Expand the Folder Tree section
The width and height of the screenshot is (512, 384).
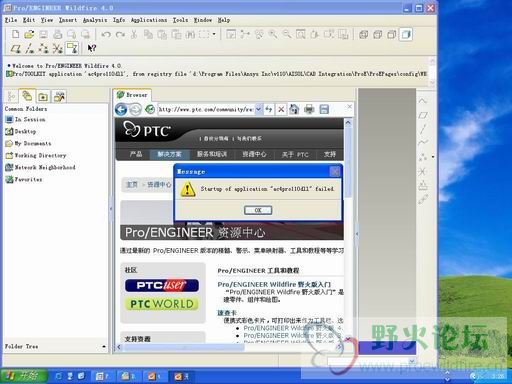(104, 347)
